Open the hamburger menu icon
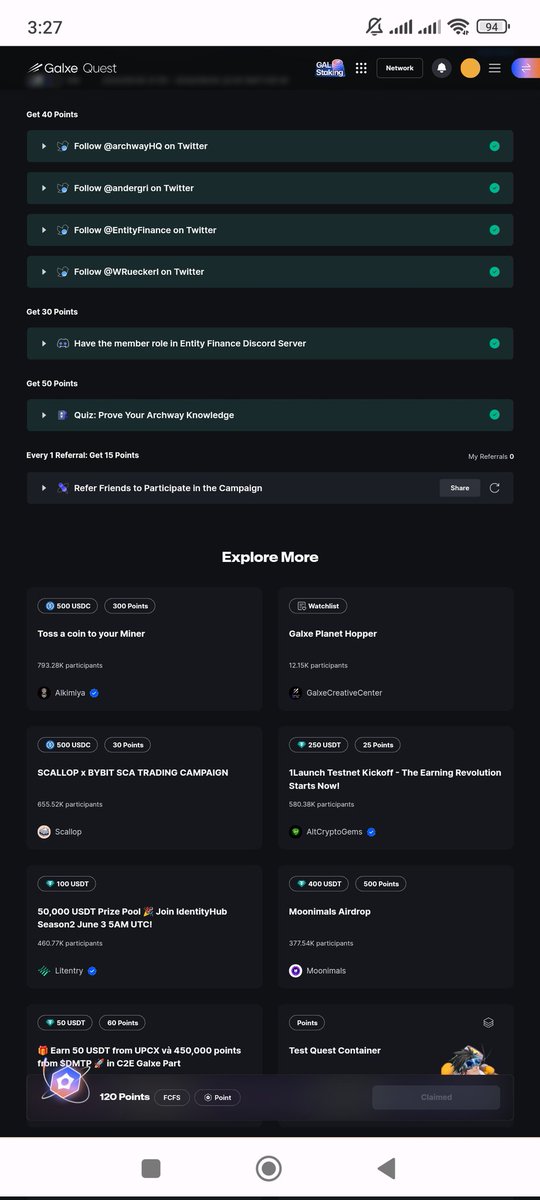 click(x=495, y=68)
